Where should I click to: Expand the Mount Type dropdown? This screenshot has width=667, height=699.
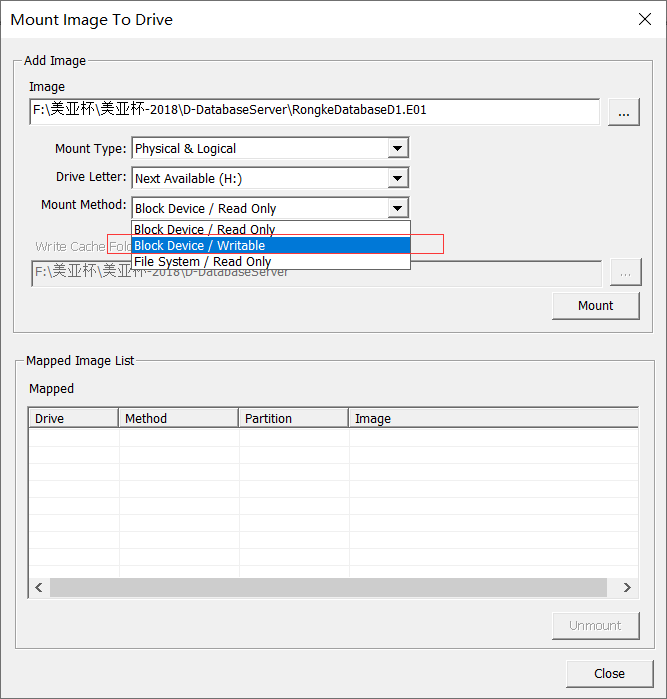click(x=398, y=149)
